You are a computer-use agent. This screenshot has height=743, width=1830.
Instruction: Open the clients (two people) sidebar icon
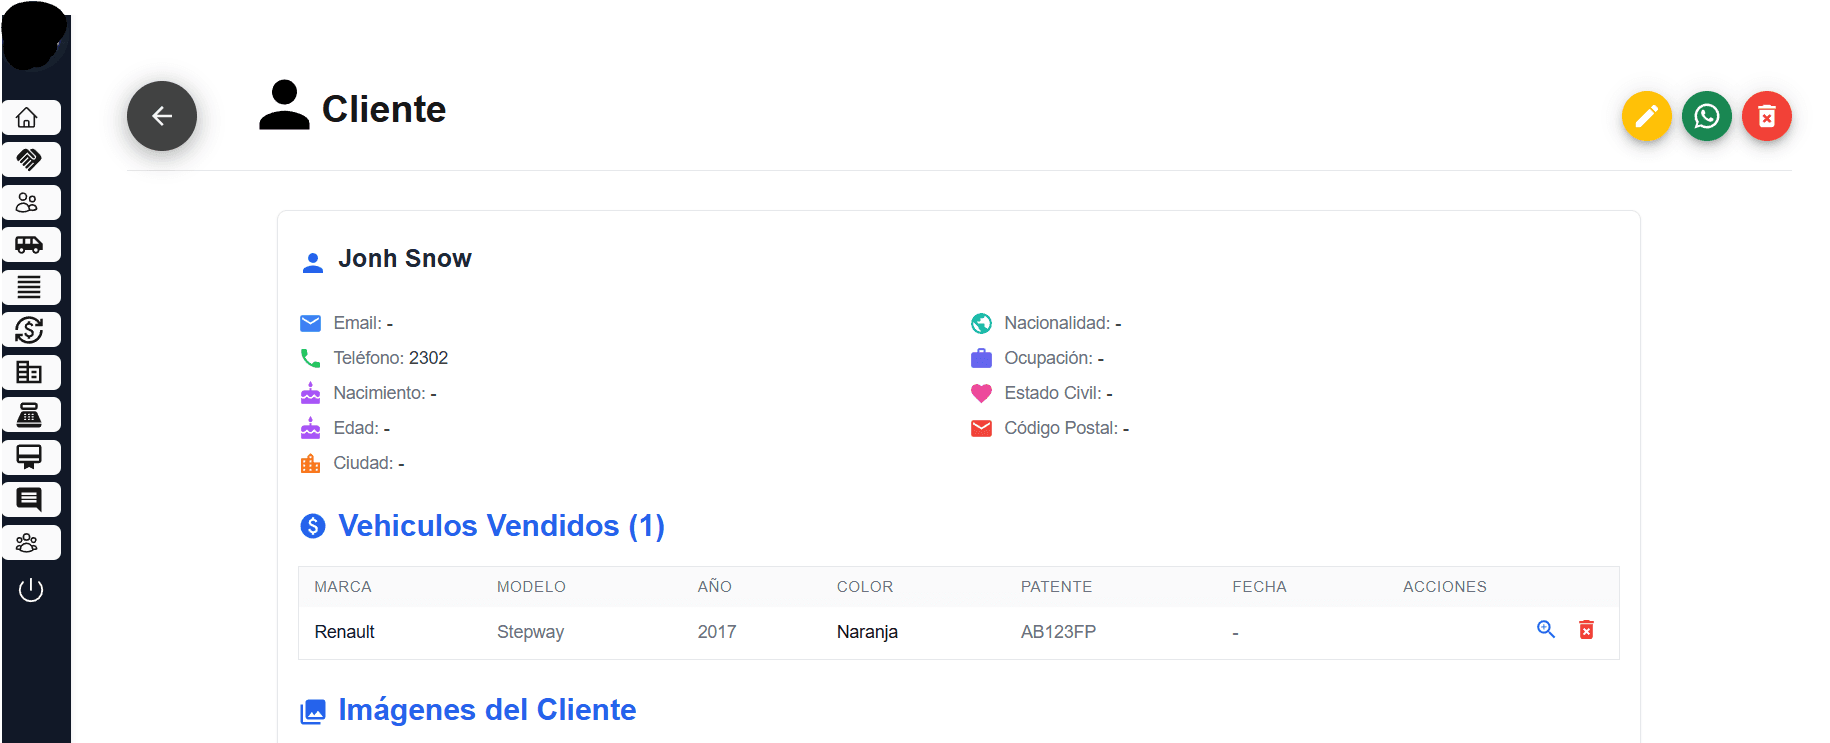31,203
